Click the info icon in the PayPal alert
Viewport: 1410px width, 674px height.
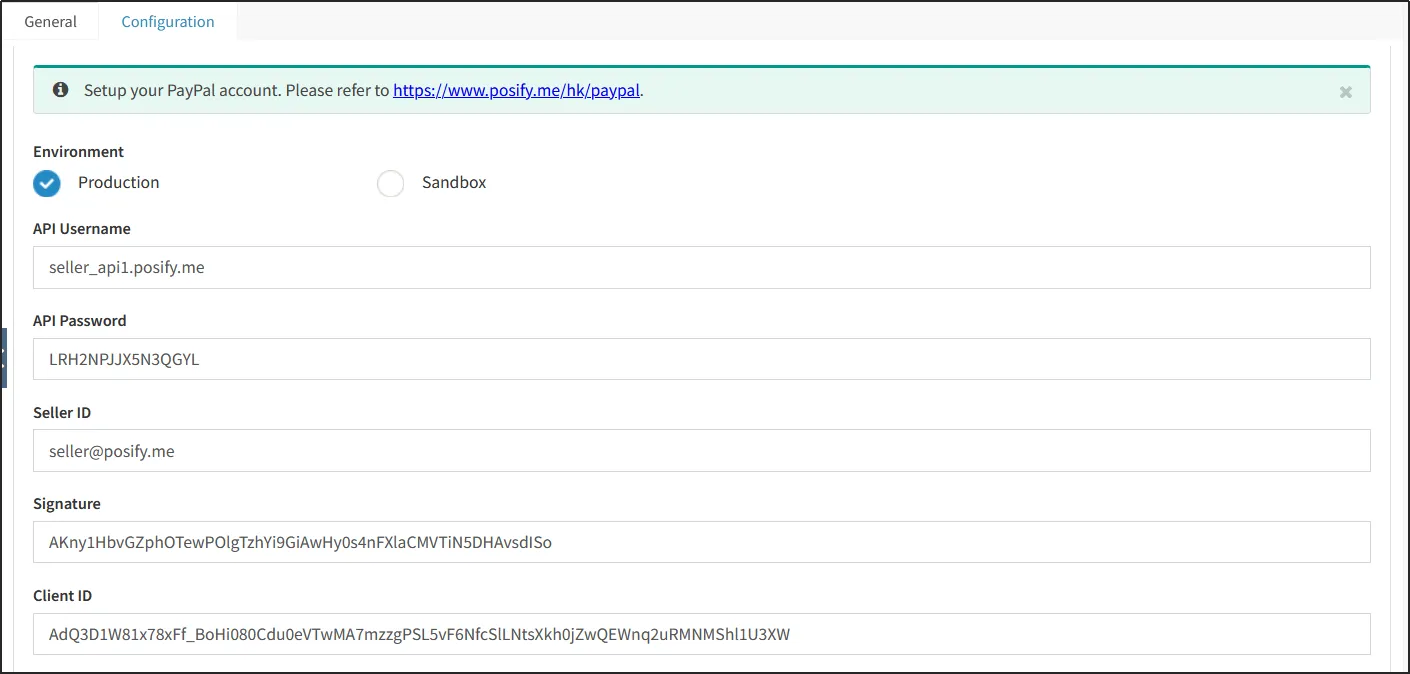tap(61, 90)
